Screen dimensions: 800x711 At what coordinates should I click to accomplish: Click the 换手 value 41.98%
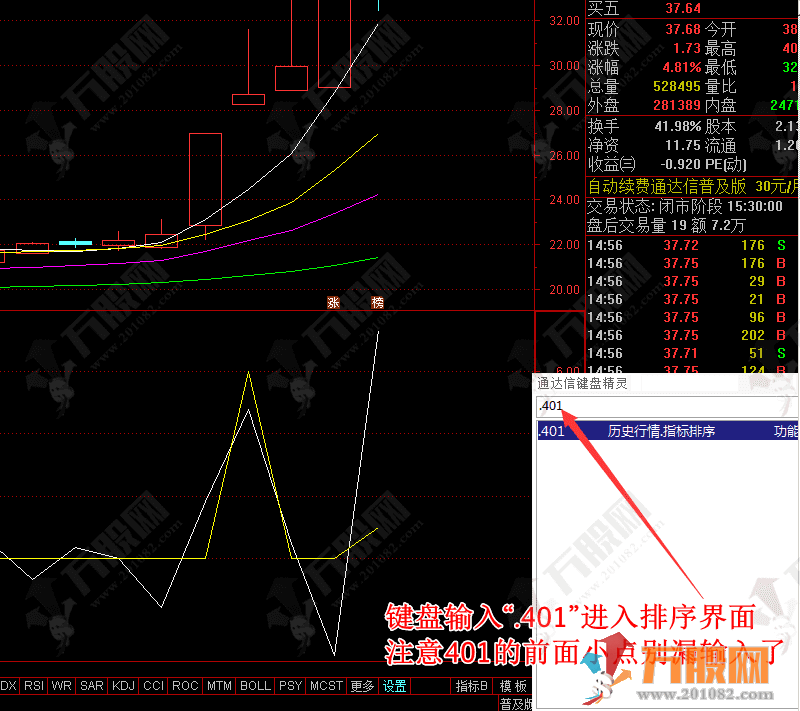click(x=678, y=125)
